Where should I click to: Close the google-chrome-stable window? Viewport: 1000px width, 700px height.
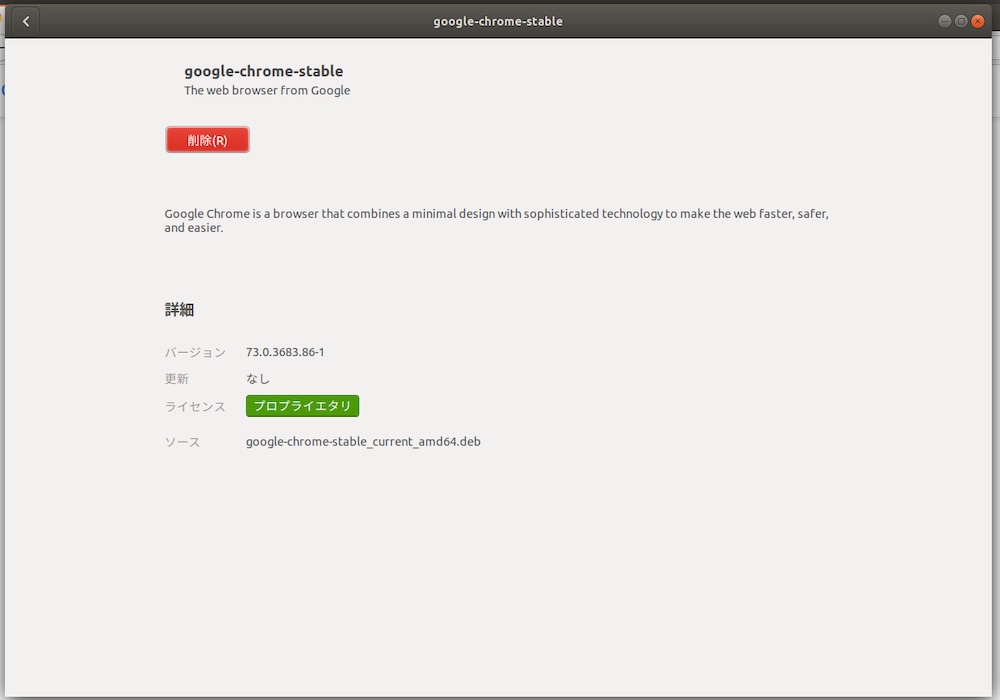[x=978, y=21]
